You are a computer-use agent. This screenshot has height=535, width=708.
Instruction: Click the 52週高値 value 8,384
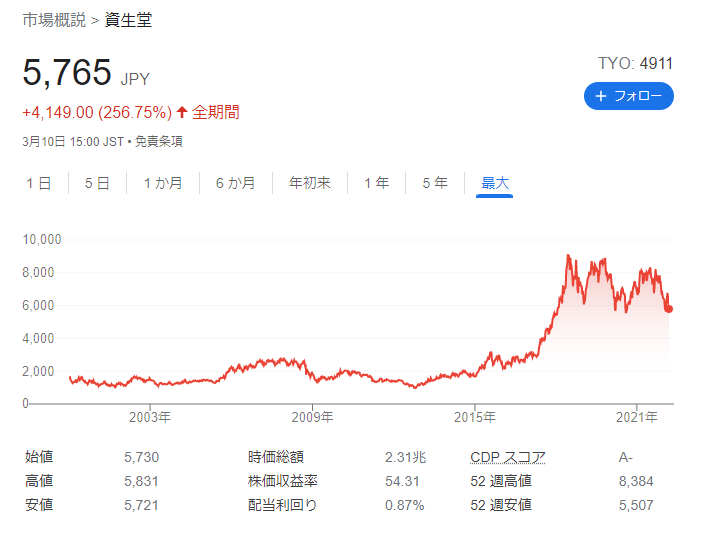point(636,481)
